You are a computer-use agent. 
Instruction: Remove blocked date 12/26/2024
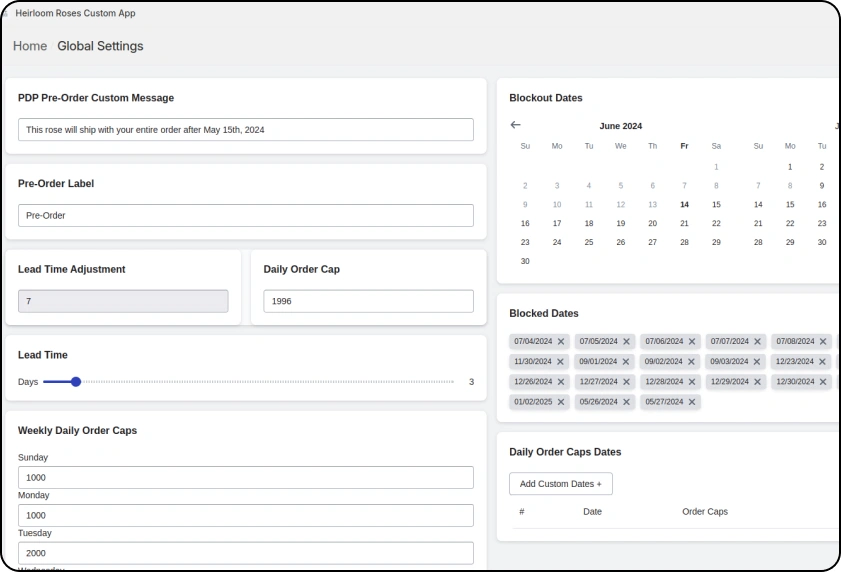click(561, 382)
